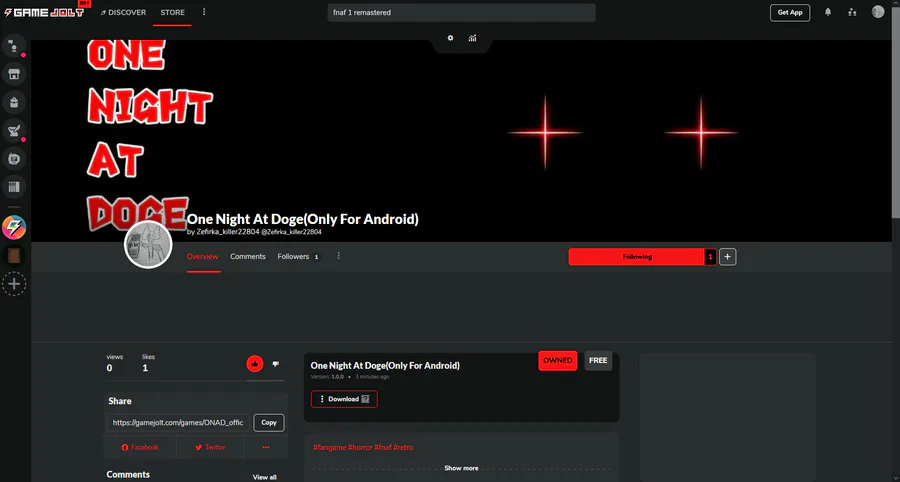
Task: Click the Comments section heading at bottom left
Action: 128,475
